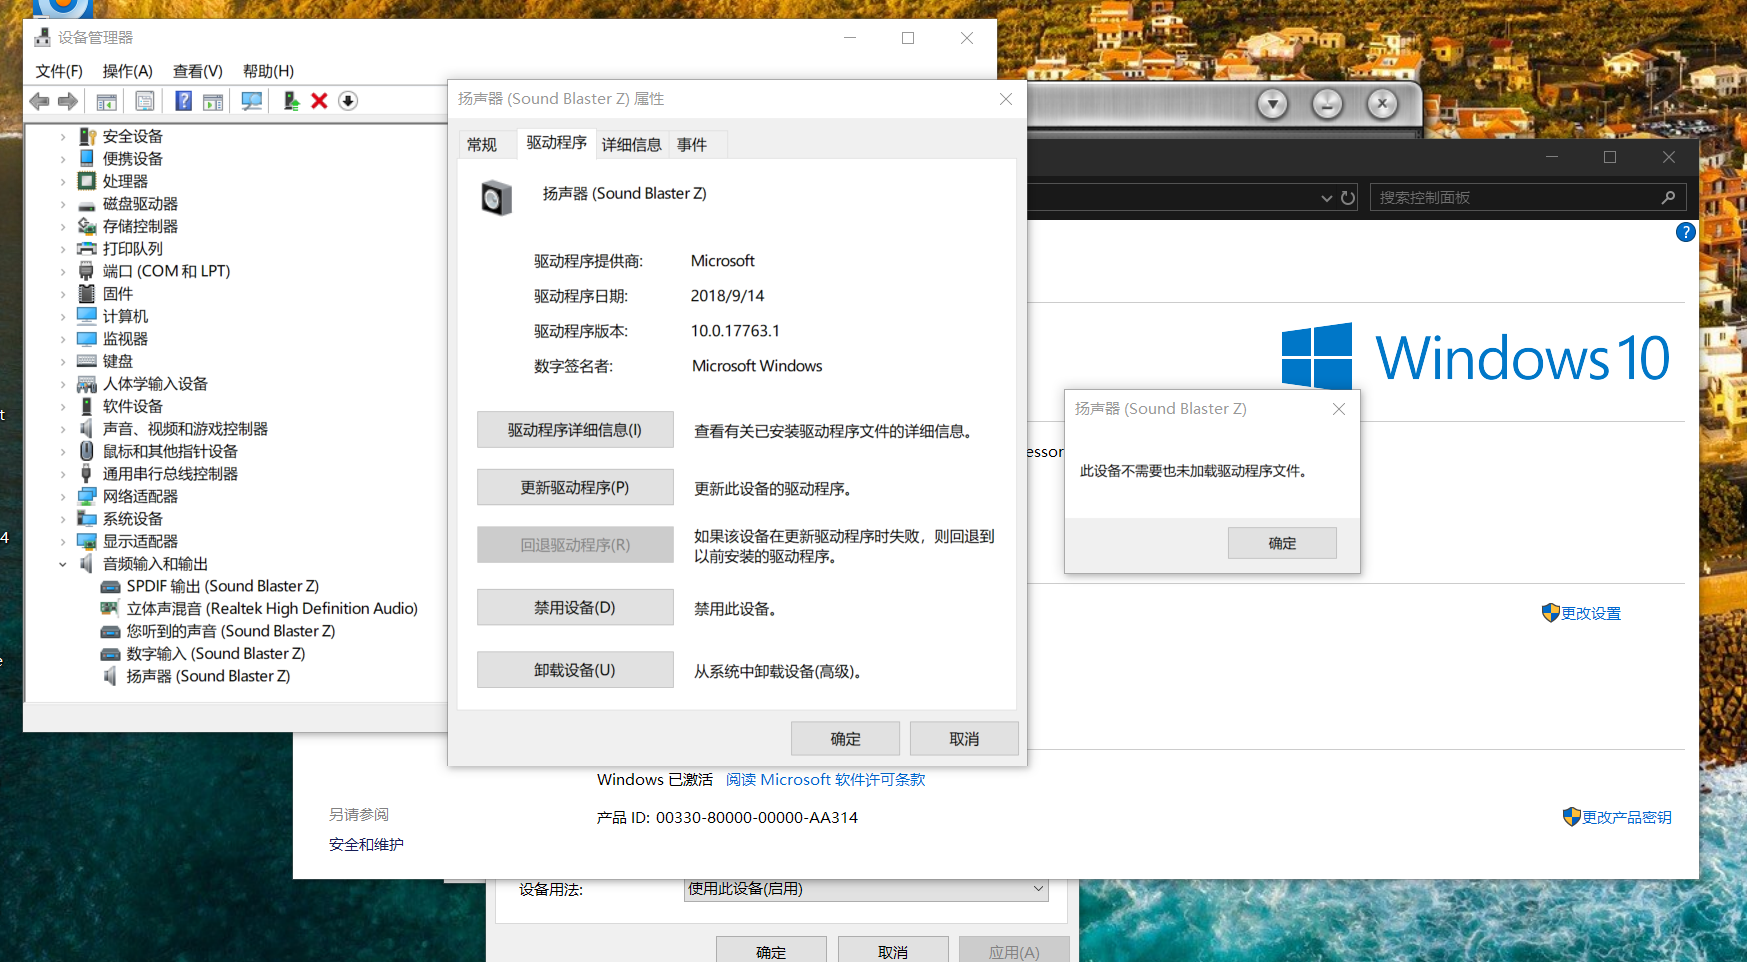Click the Back arrow in Device Manager toolbar
The height and width of the screenshot is (962, 1747).
39,101
